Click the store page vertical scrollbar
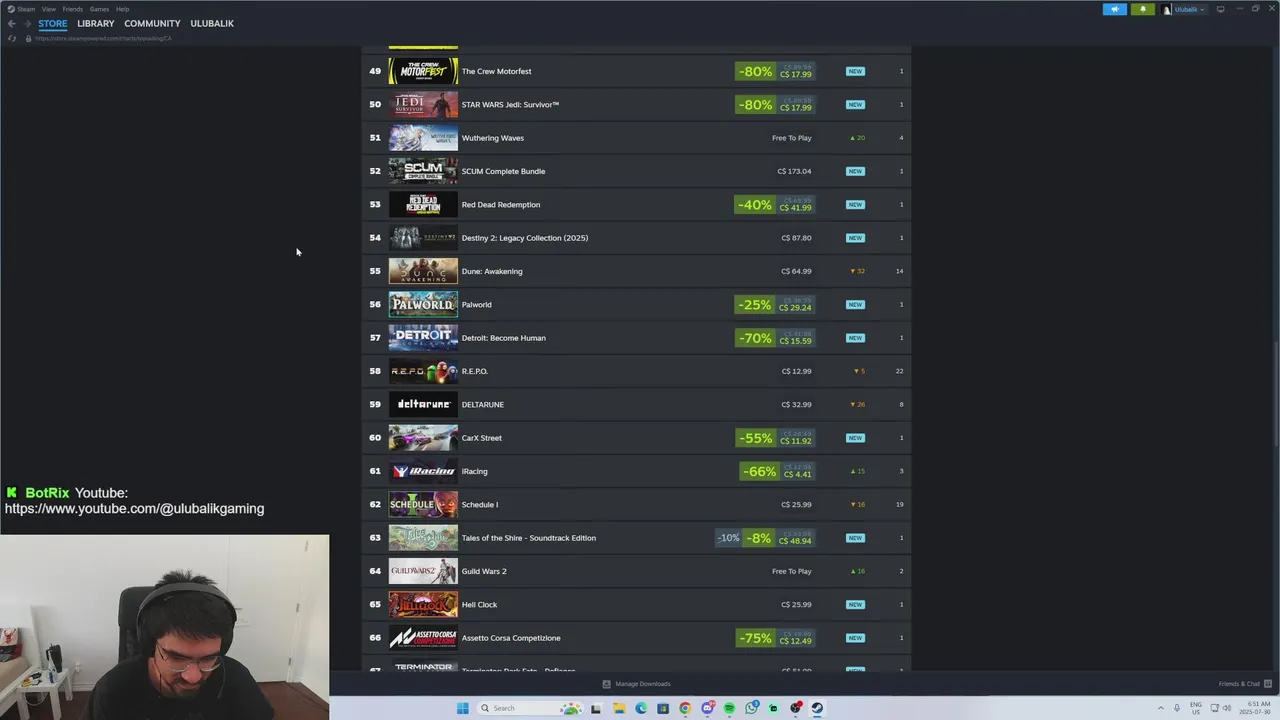Viewport: 1280px width, 720px height. click(1275, 395)
